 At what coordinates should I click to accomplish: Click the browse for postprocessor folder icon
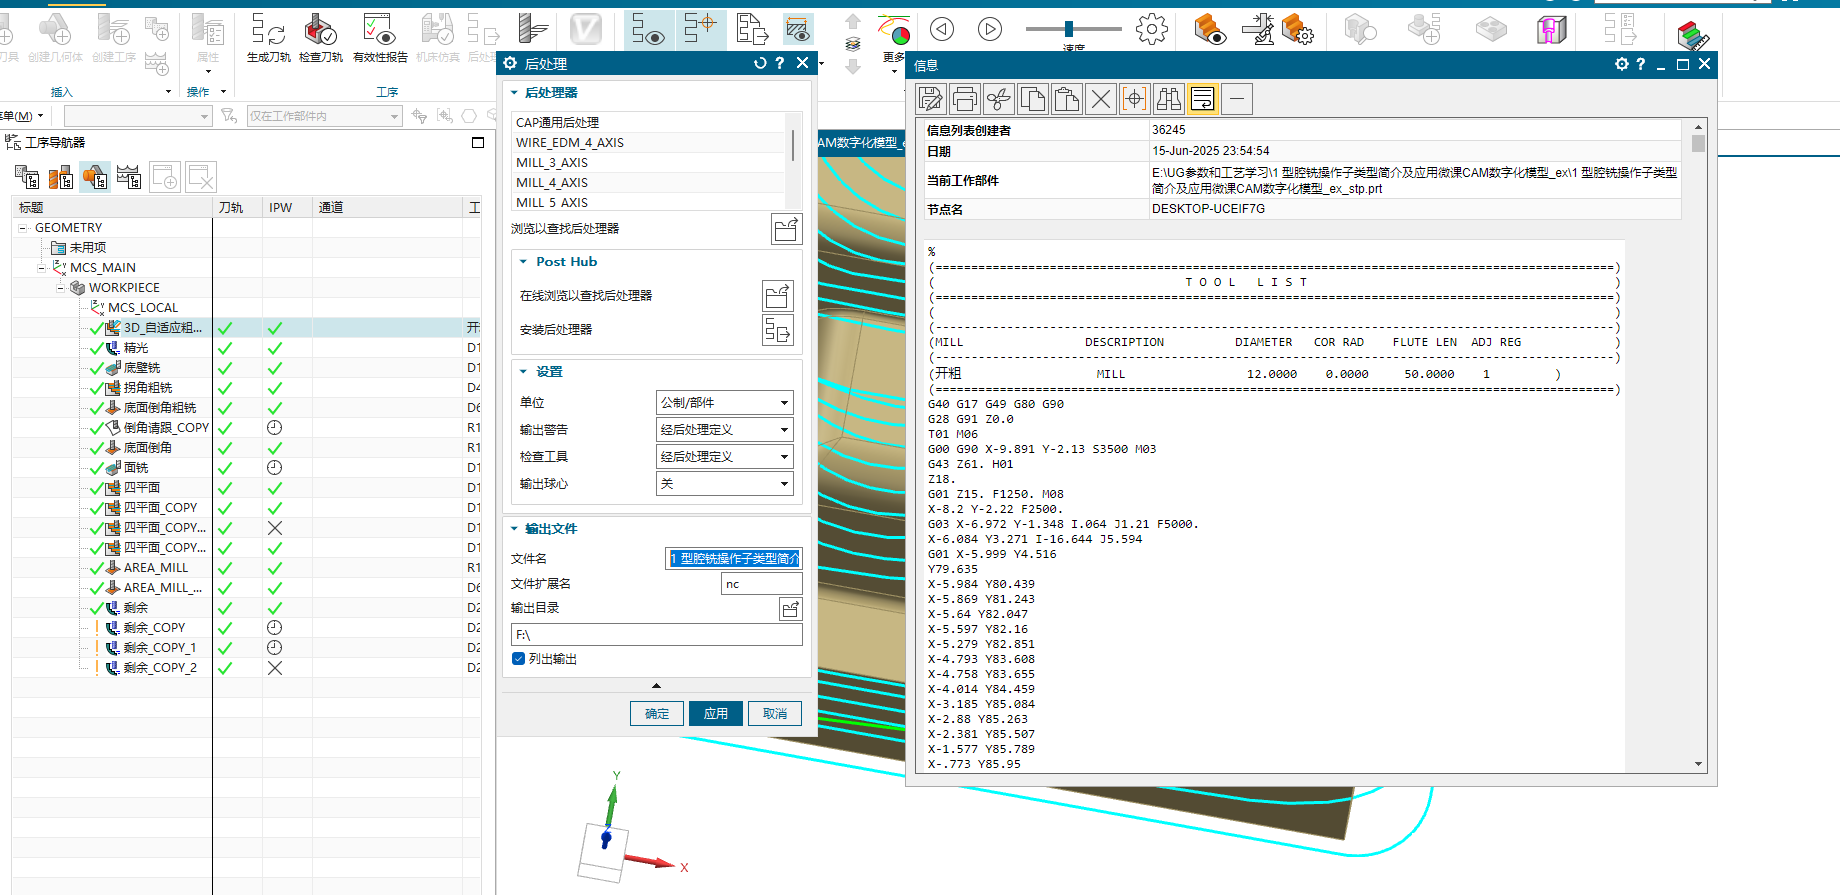pos(786,229)
